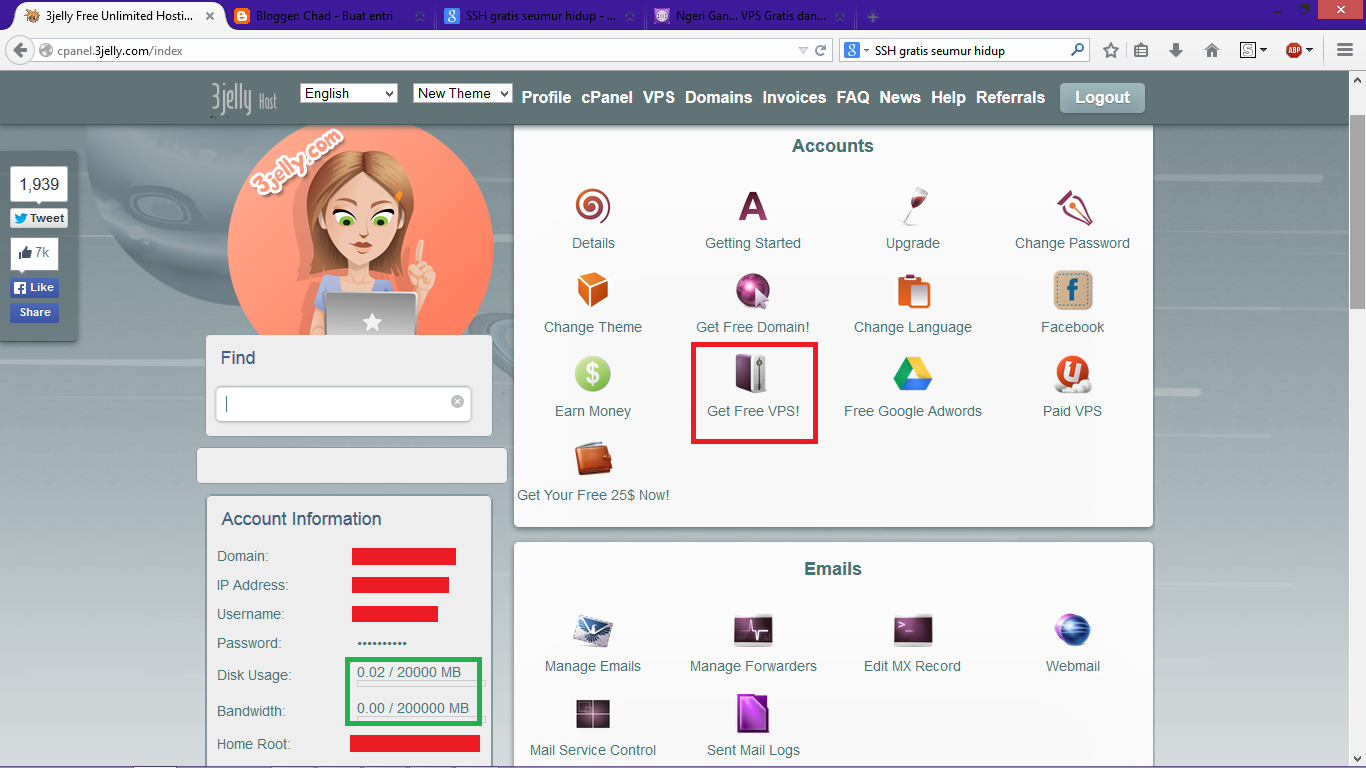This screenshot has height=768, width=1366.
Task: Switch to the SSH gratis seumur hidup tab
Action: (540, 16)
